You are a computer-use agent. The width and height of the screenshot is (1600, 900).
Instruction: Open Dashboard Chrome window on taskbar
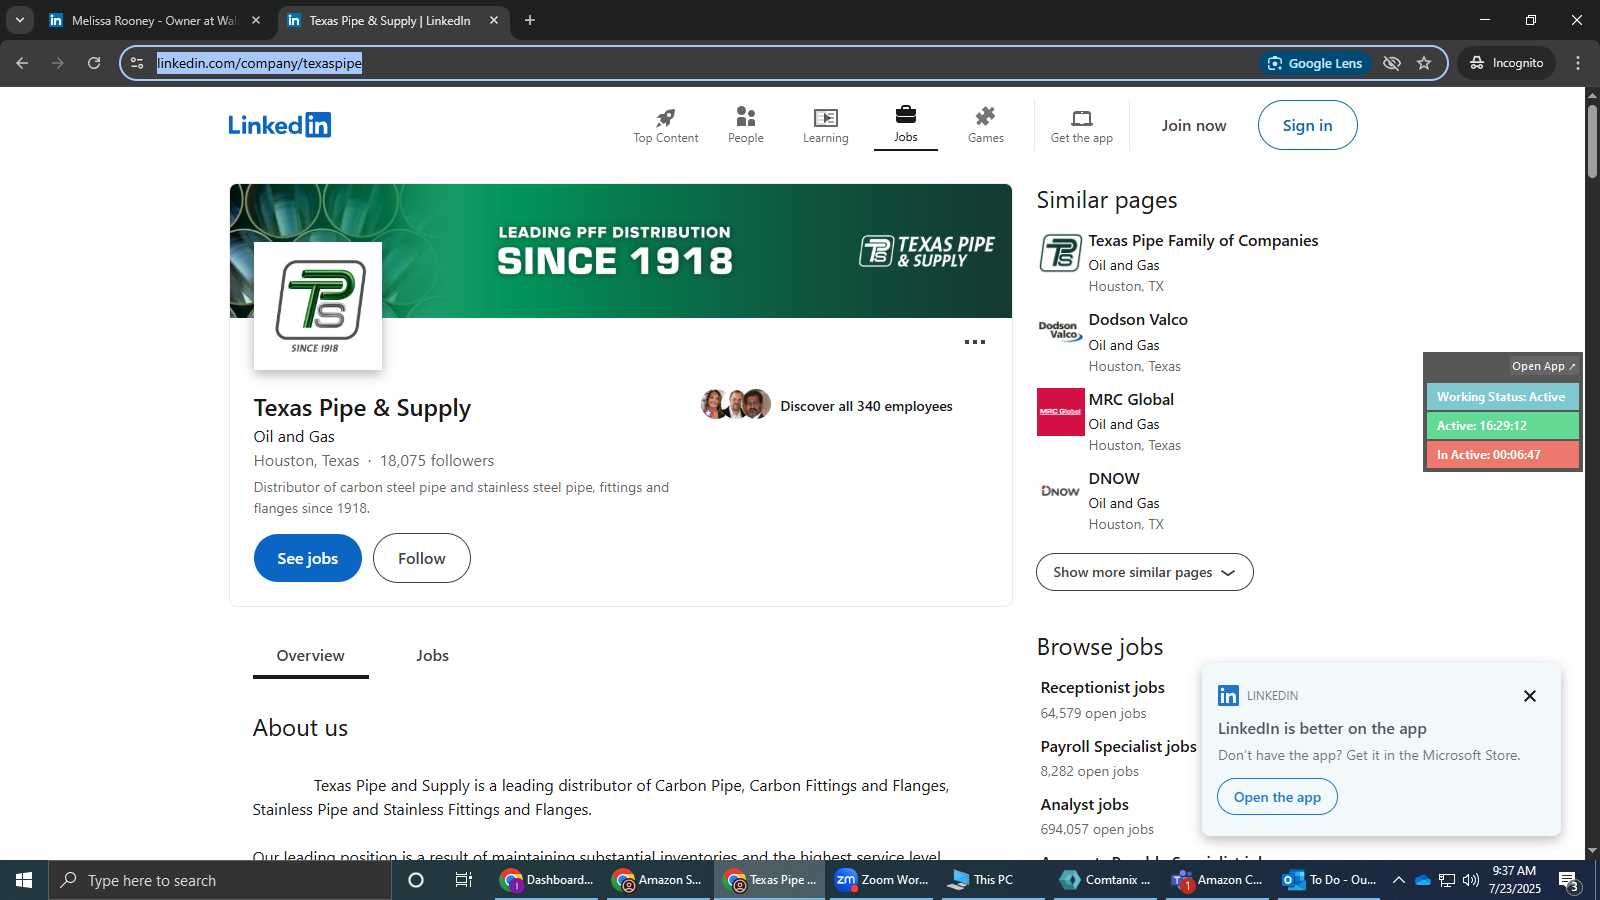(548, 880)
